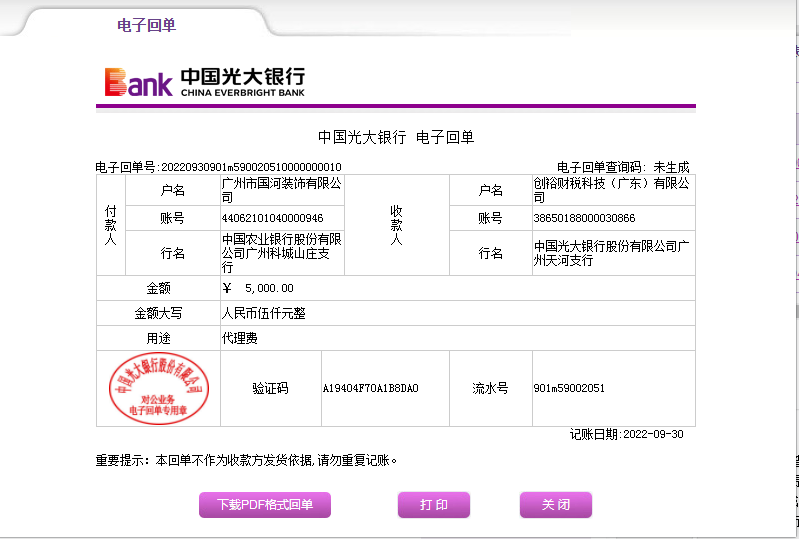Viewport: 799px width, 539px height.
Task: Click payer account 44062101040000946
Action: 273,218
